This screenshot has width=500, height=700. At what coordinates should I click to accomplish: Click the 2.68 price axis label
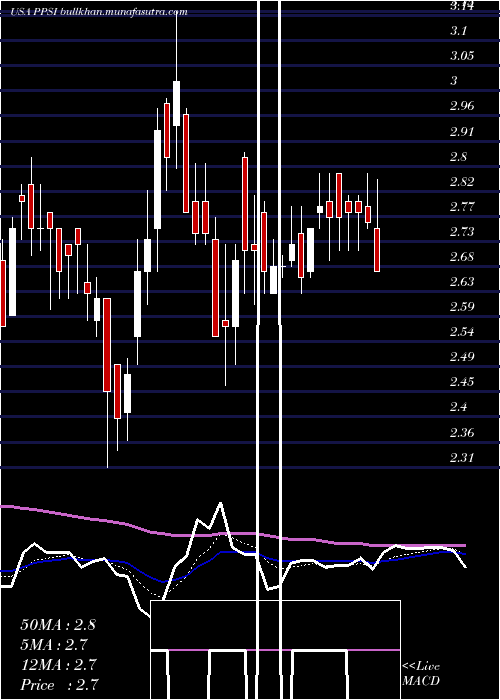click(x=462, y=257)
